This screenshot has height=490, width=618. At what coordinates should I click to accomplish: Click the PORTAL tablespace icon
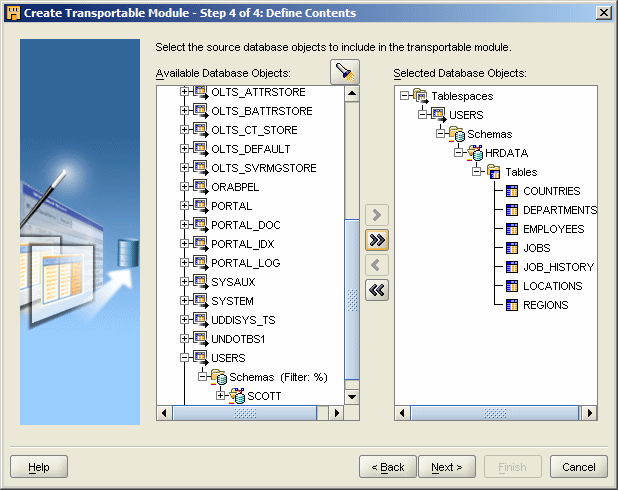coord(201,206)
